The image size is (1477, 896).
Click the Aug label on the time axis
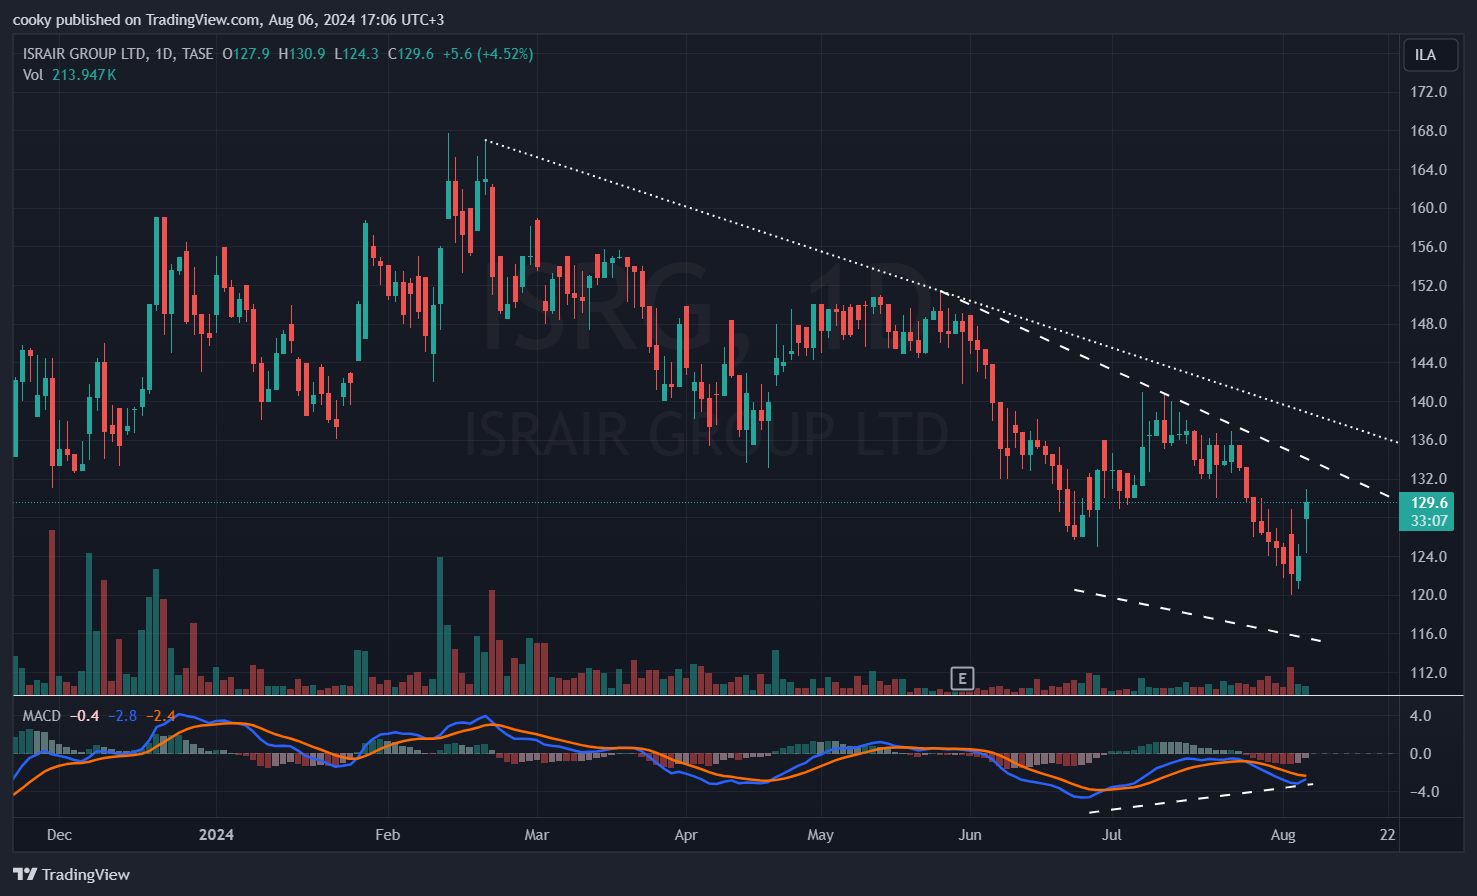click(1283, 835)
